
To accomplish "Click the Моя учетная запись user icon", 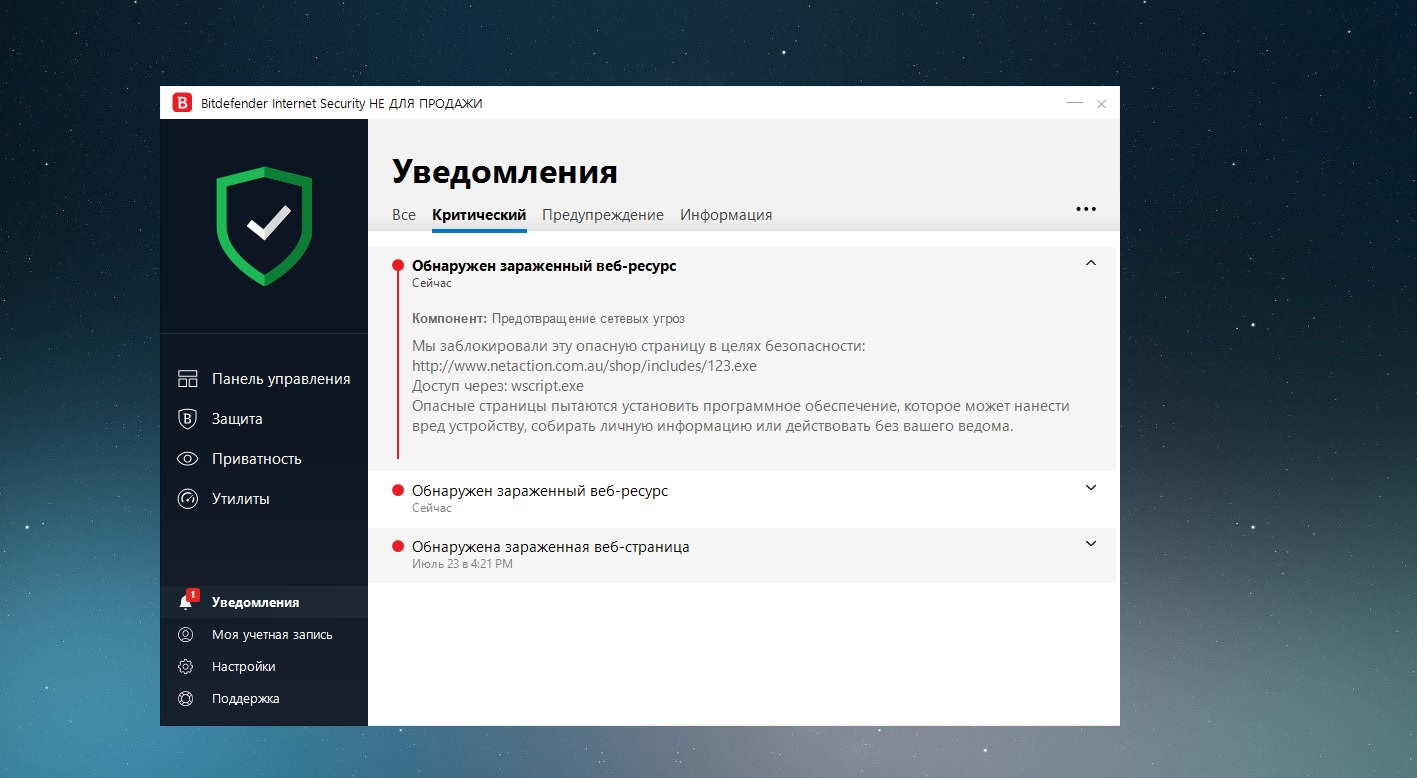I will pos(185,635).
